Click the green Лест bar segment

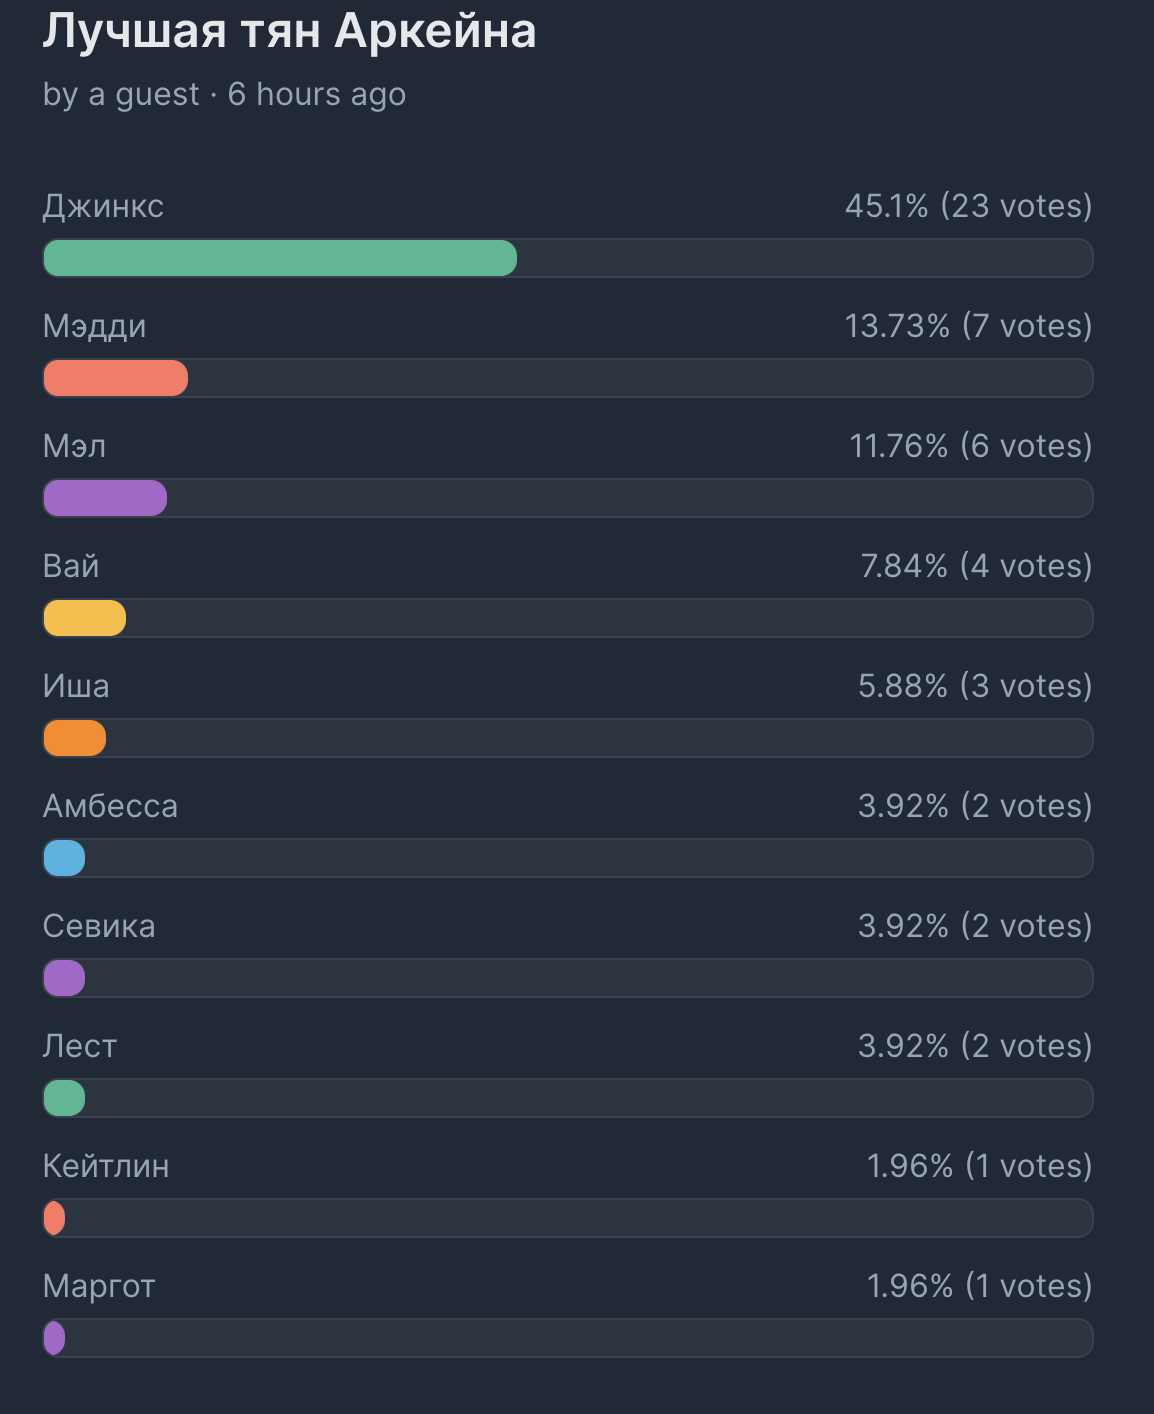click(x=64, y=1098)
